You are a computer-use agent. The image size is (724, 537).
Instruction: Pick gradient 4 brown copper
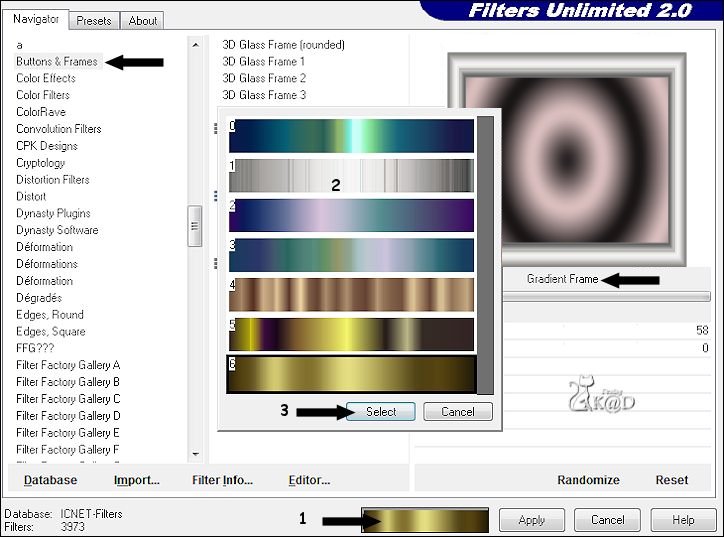click(351, 295)
